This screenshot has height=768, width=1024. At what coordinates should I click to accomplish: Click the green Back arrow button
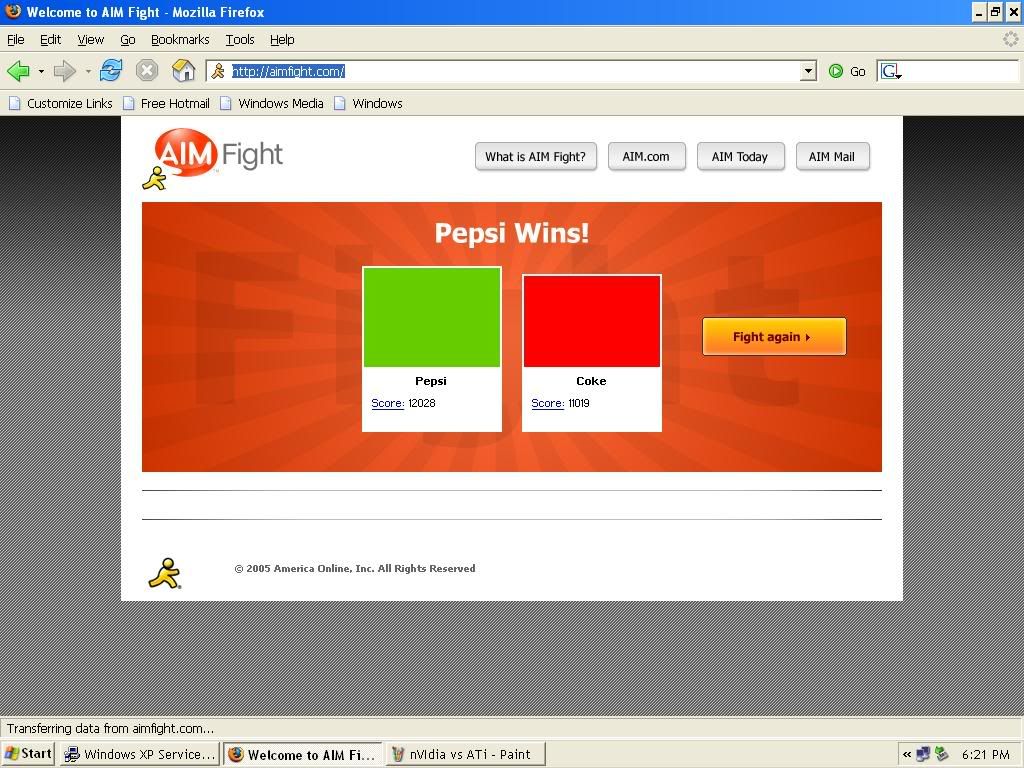[x=18, y=71]
